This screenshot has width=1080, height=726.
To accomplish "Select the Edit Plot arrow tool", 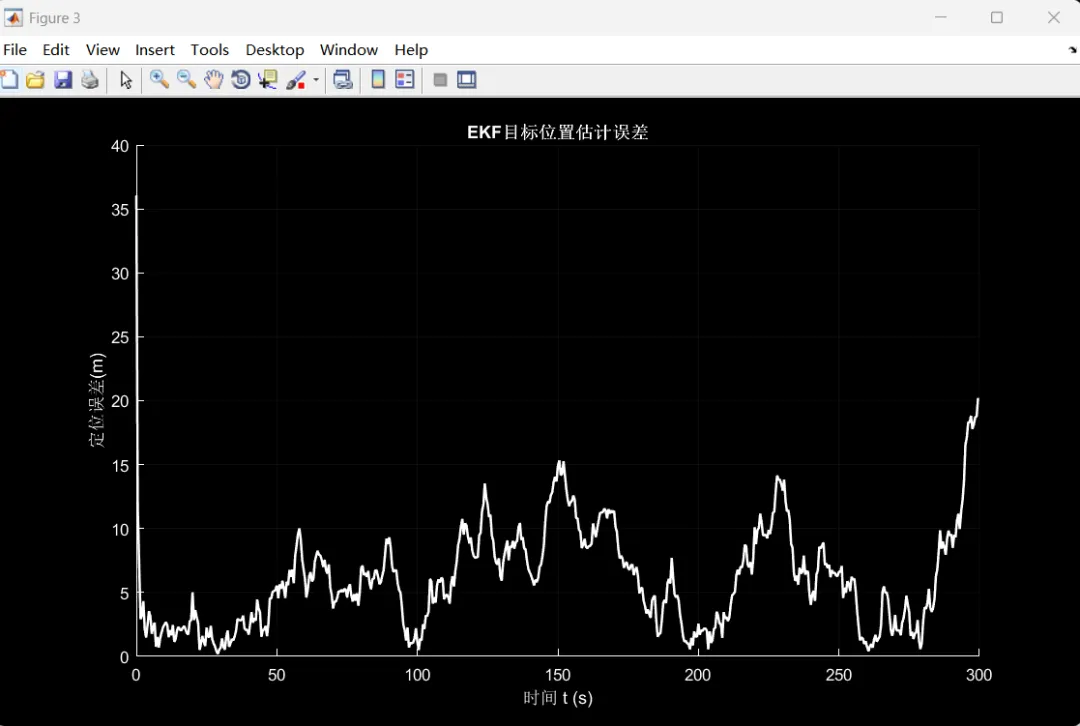I will (125, 80).
